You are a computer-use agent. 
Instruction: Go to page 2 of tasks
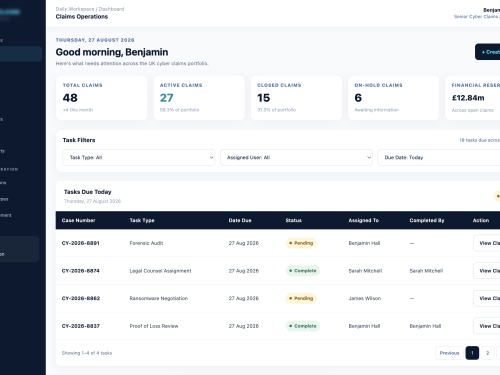[x=487, y=353]
